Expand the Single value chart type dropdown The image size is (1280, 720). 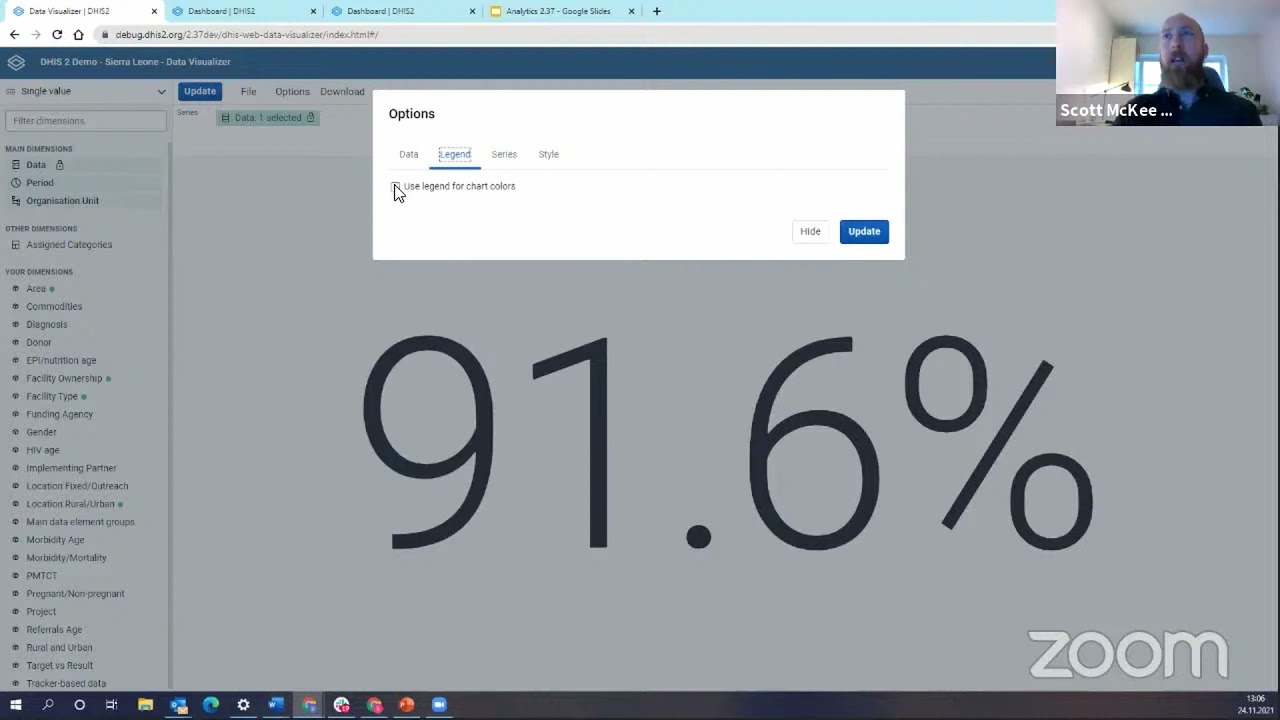tap(85, 91)
